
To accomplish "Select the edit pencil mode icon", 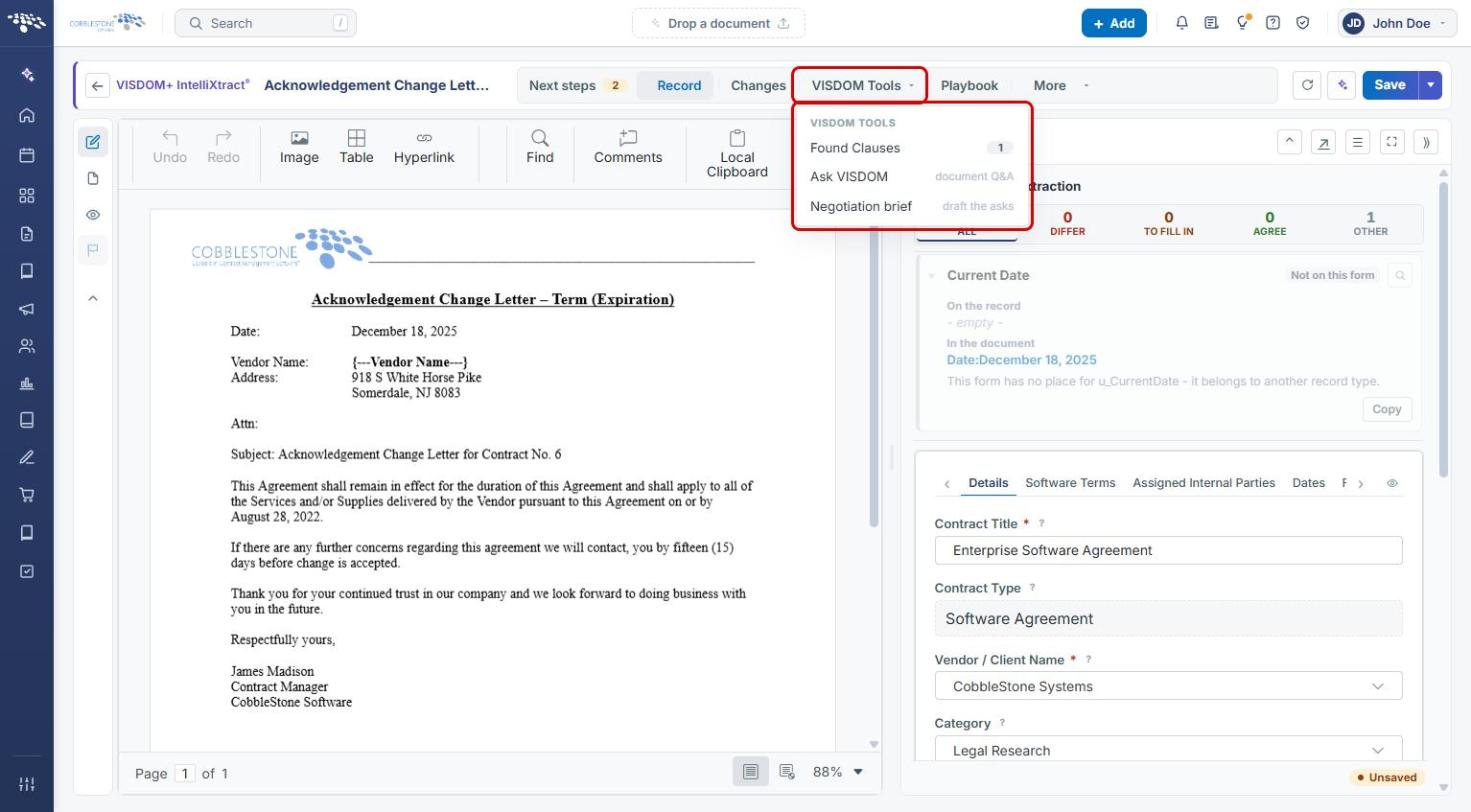I will (93, 142).
